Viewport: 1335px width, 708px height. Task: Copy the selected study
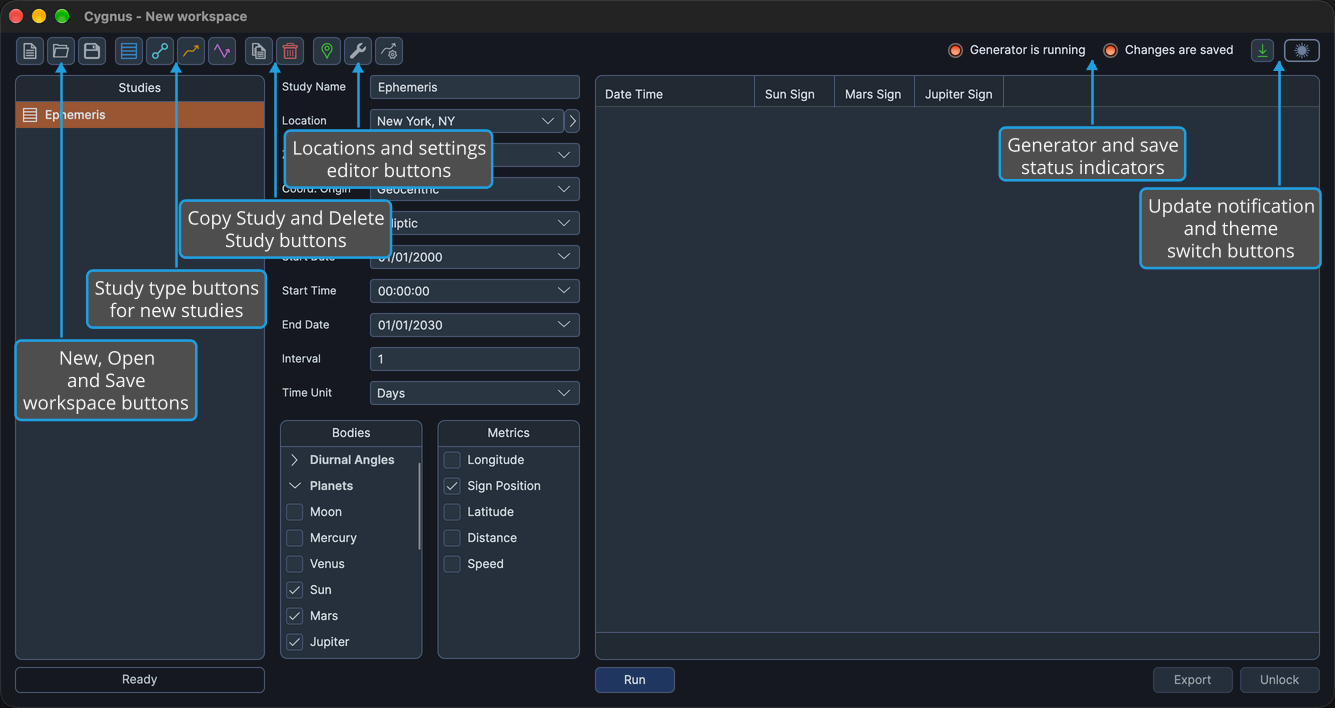click(259, 51)
